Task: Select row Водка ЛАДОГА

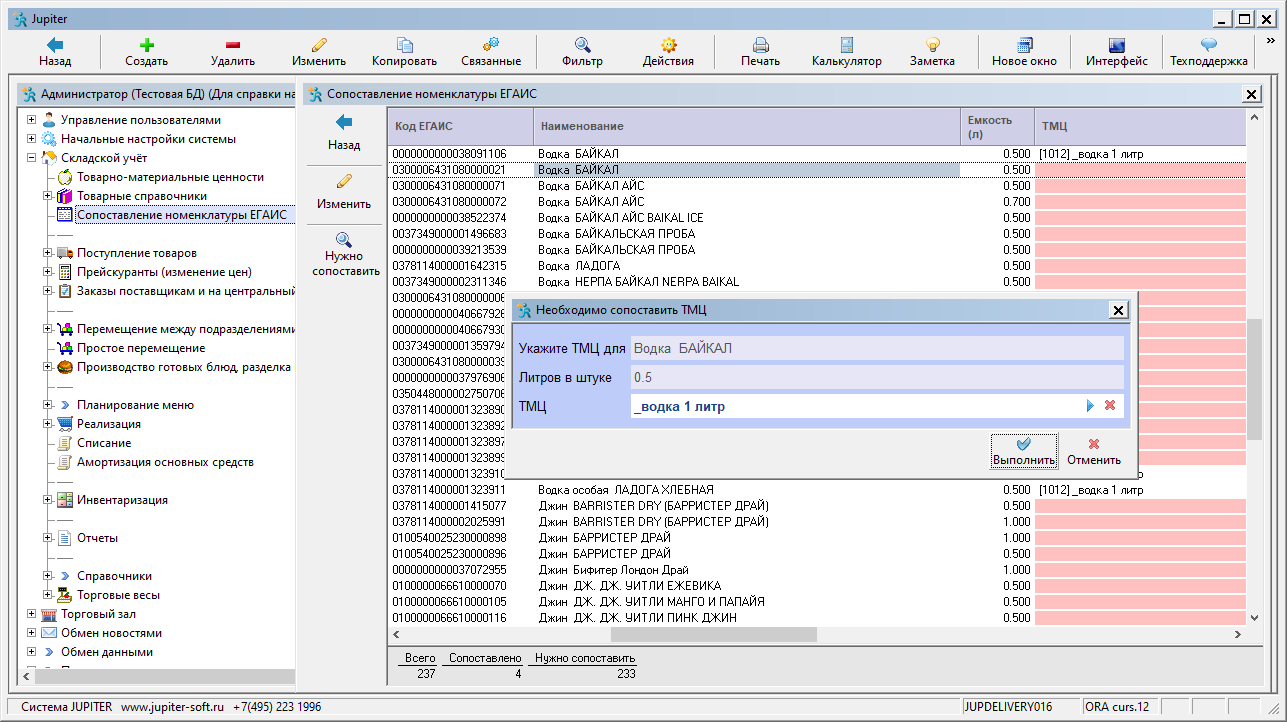Action: (817, 266)
